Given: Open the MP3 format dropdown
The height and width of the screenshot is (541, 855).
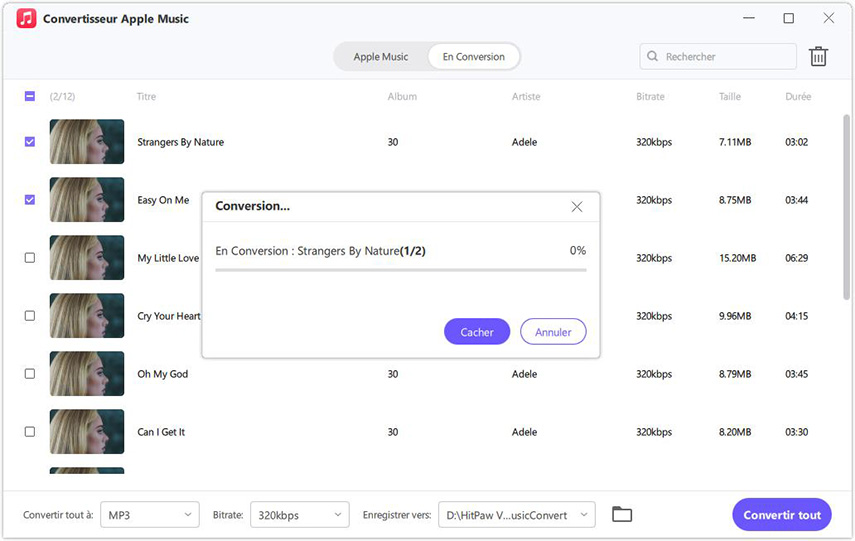Looking at the screenshot, I should (150, 515).
